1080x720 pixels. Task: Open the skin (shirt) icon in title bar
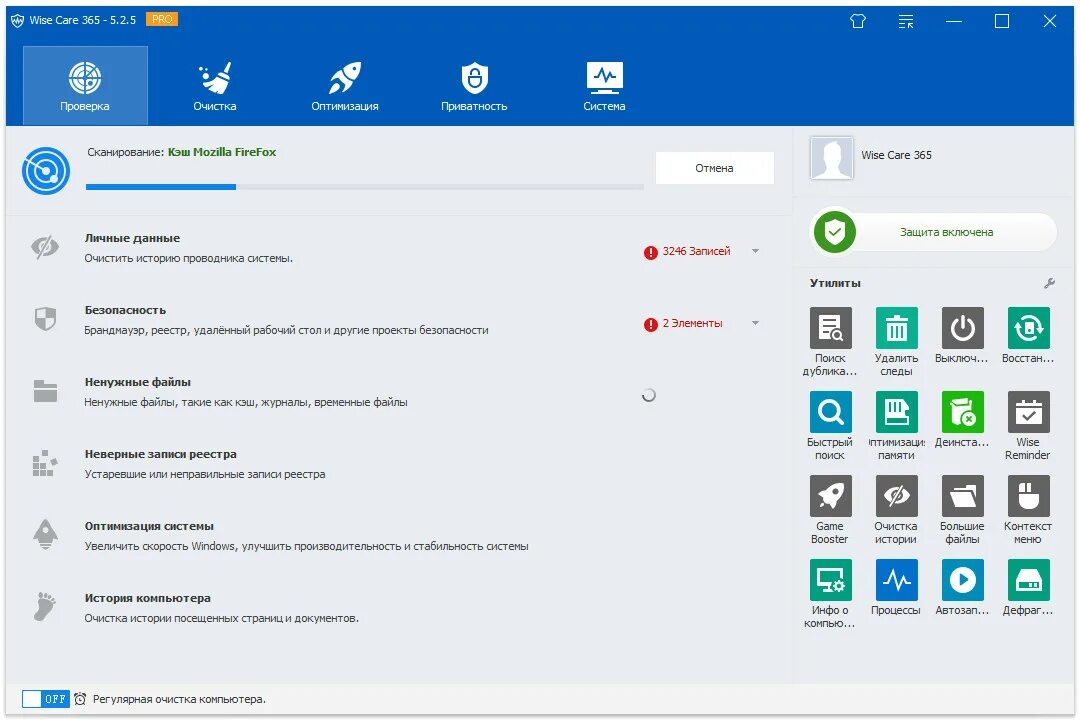click(x=858, y=21)
